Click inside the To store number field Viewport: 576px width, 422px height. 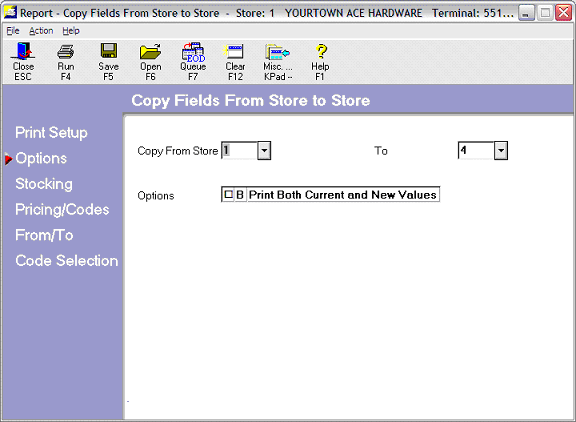(476, 151)
